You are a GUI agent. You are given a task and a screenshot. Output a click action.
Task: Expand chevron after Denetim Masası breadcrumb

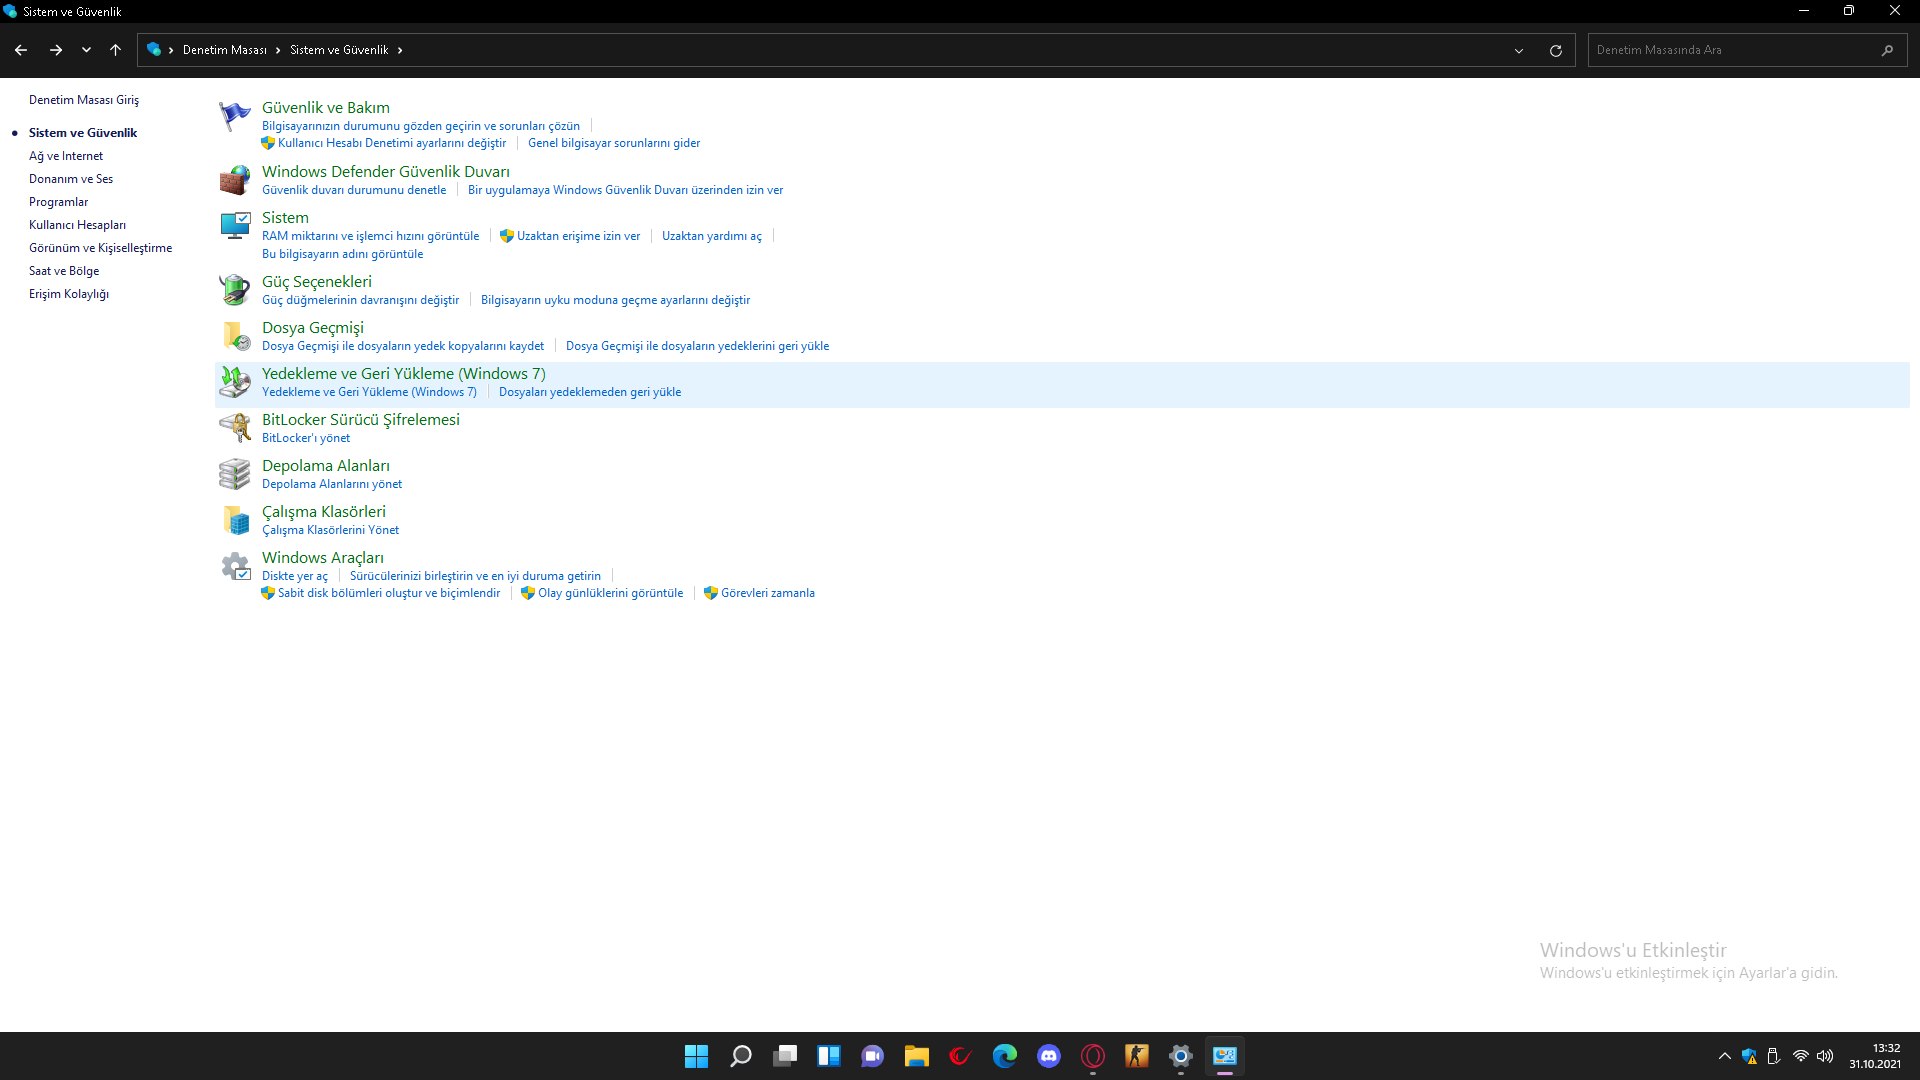coord(278,50)
